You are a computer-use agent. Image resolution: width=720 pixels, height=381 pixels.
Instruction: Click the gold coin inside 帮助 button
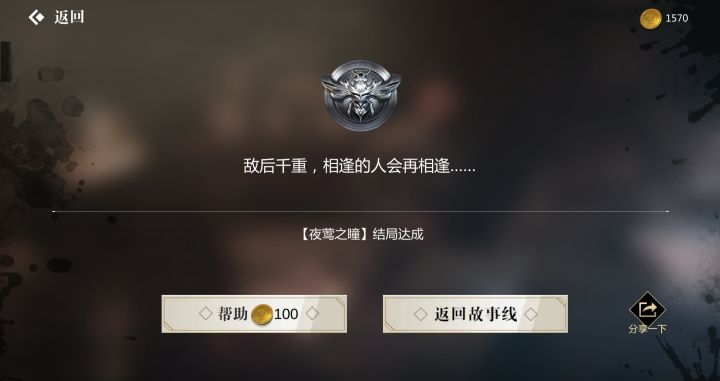tap(262, 314)
